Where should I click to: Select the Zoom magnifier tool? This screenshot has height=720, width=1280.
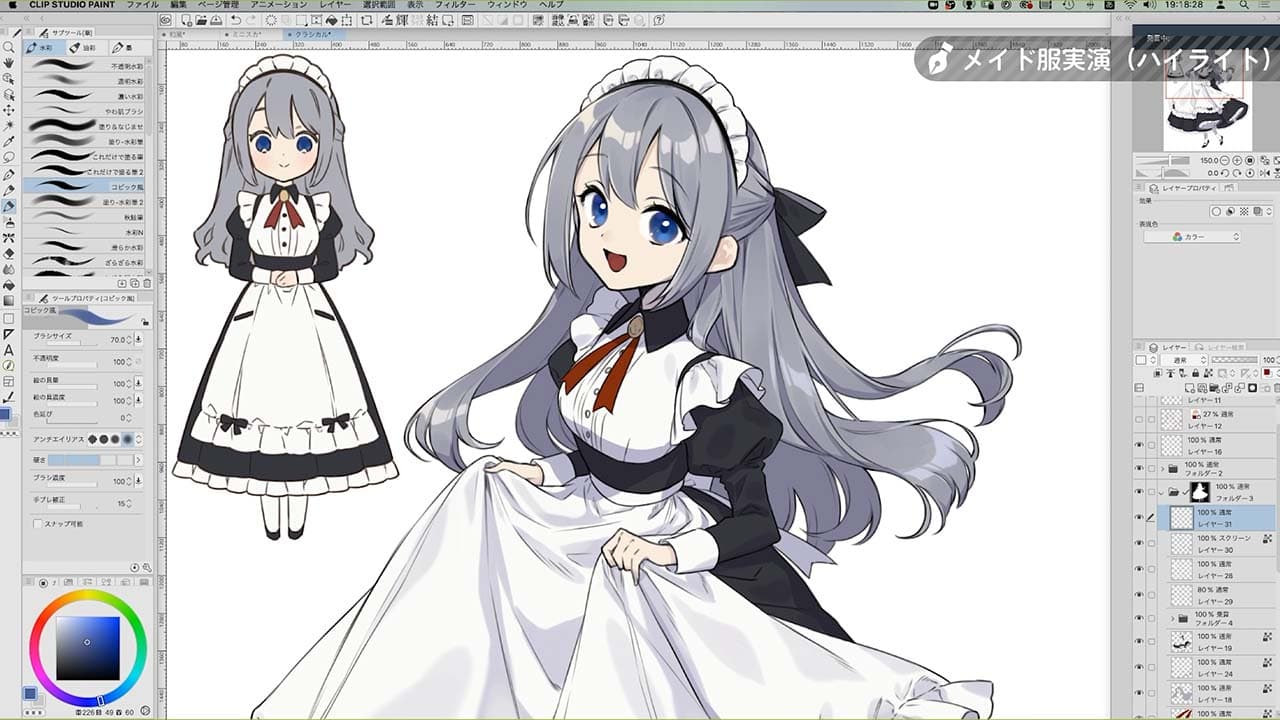click(x=9, y=47)
